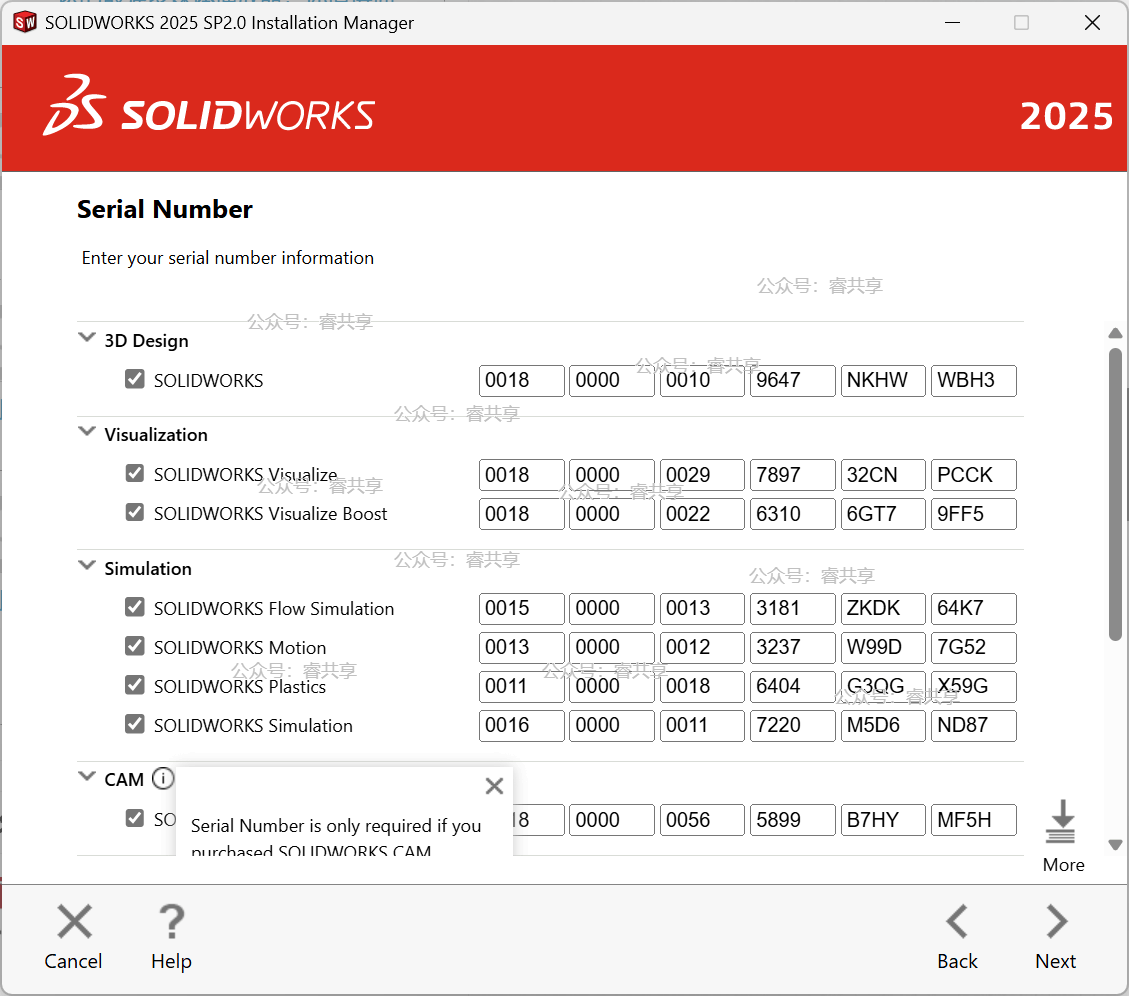1129x996 pixels.
Task: Click Simulation serial field containing 0016
Action: point(521,726)
